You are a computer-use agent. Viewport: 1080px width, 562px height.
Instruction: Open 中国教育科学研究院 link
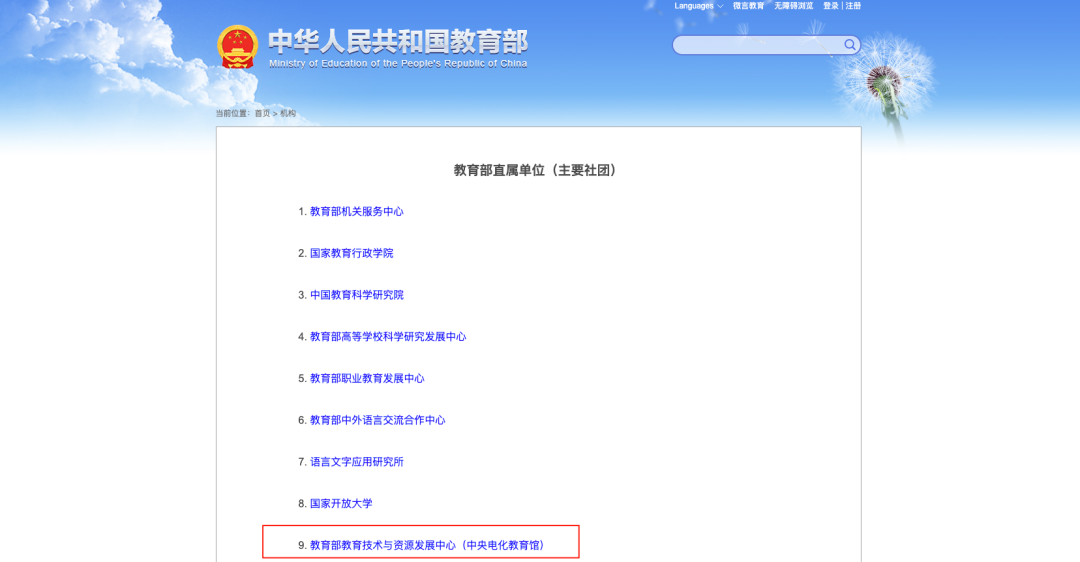pyautogui.click(x=357, y=295)
